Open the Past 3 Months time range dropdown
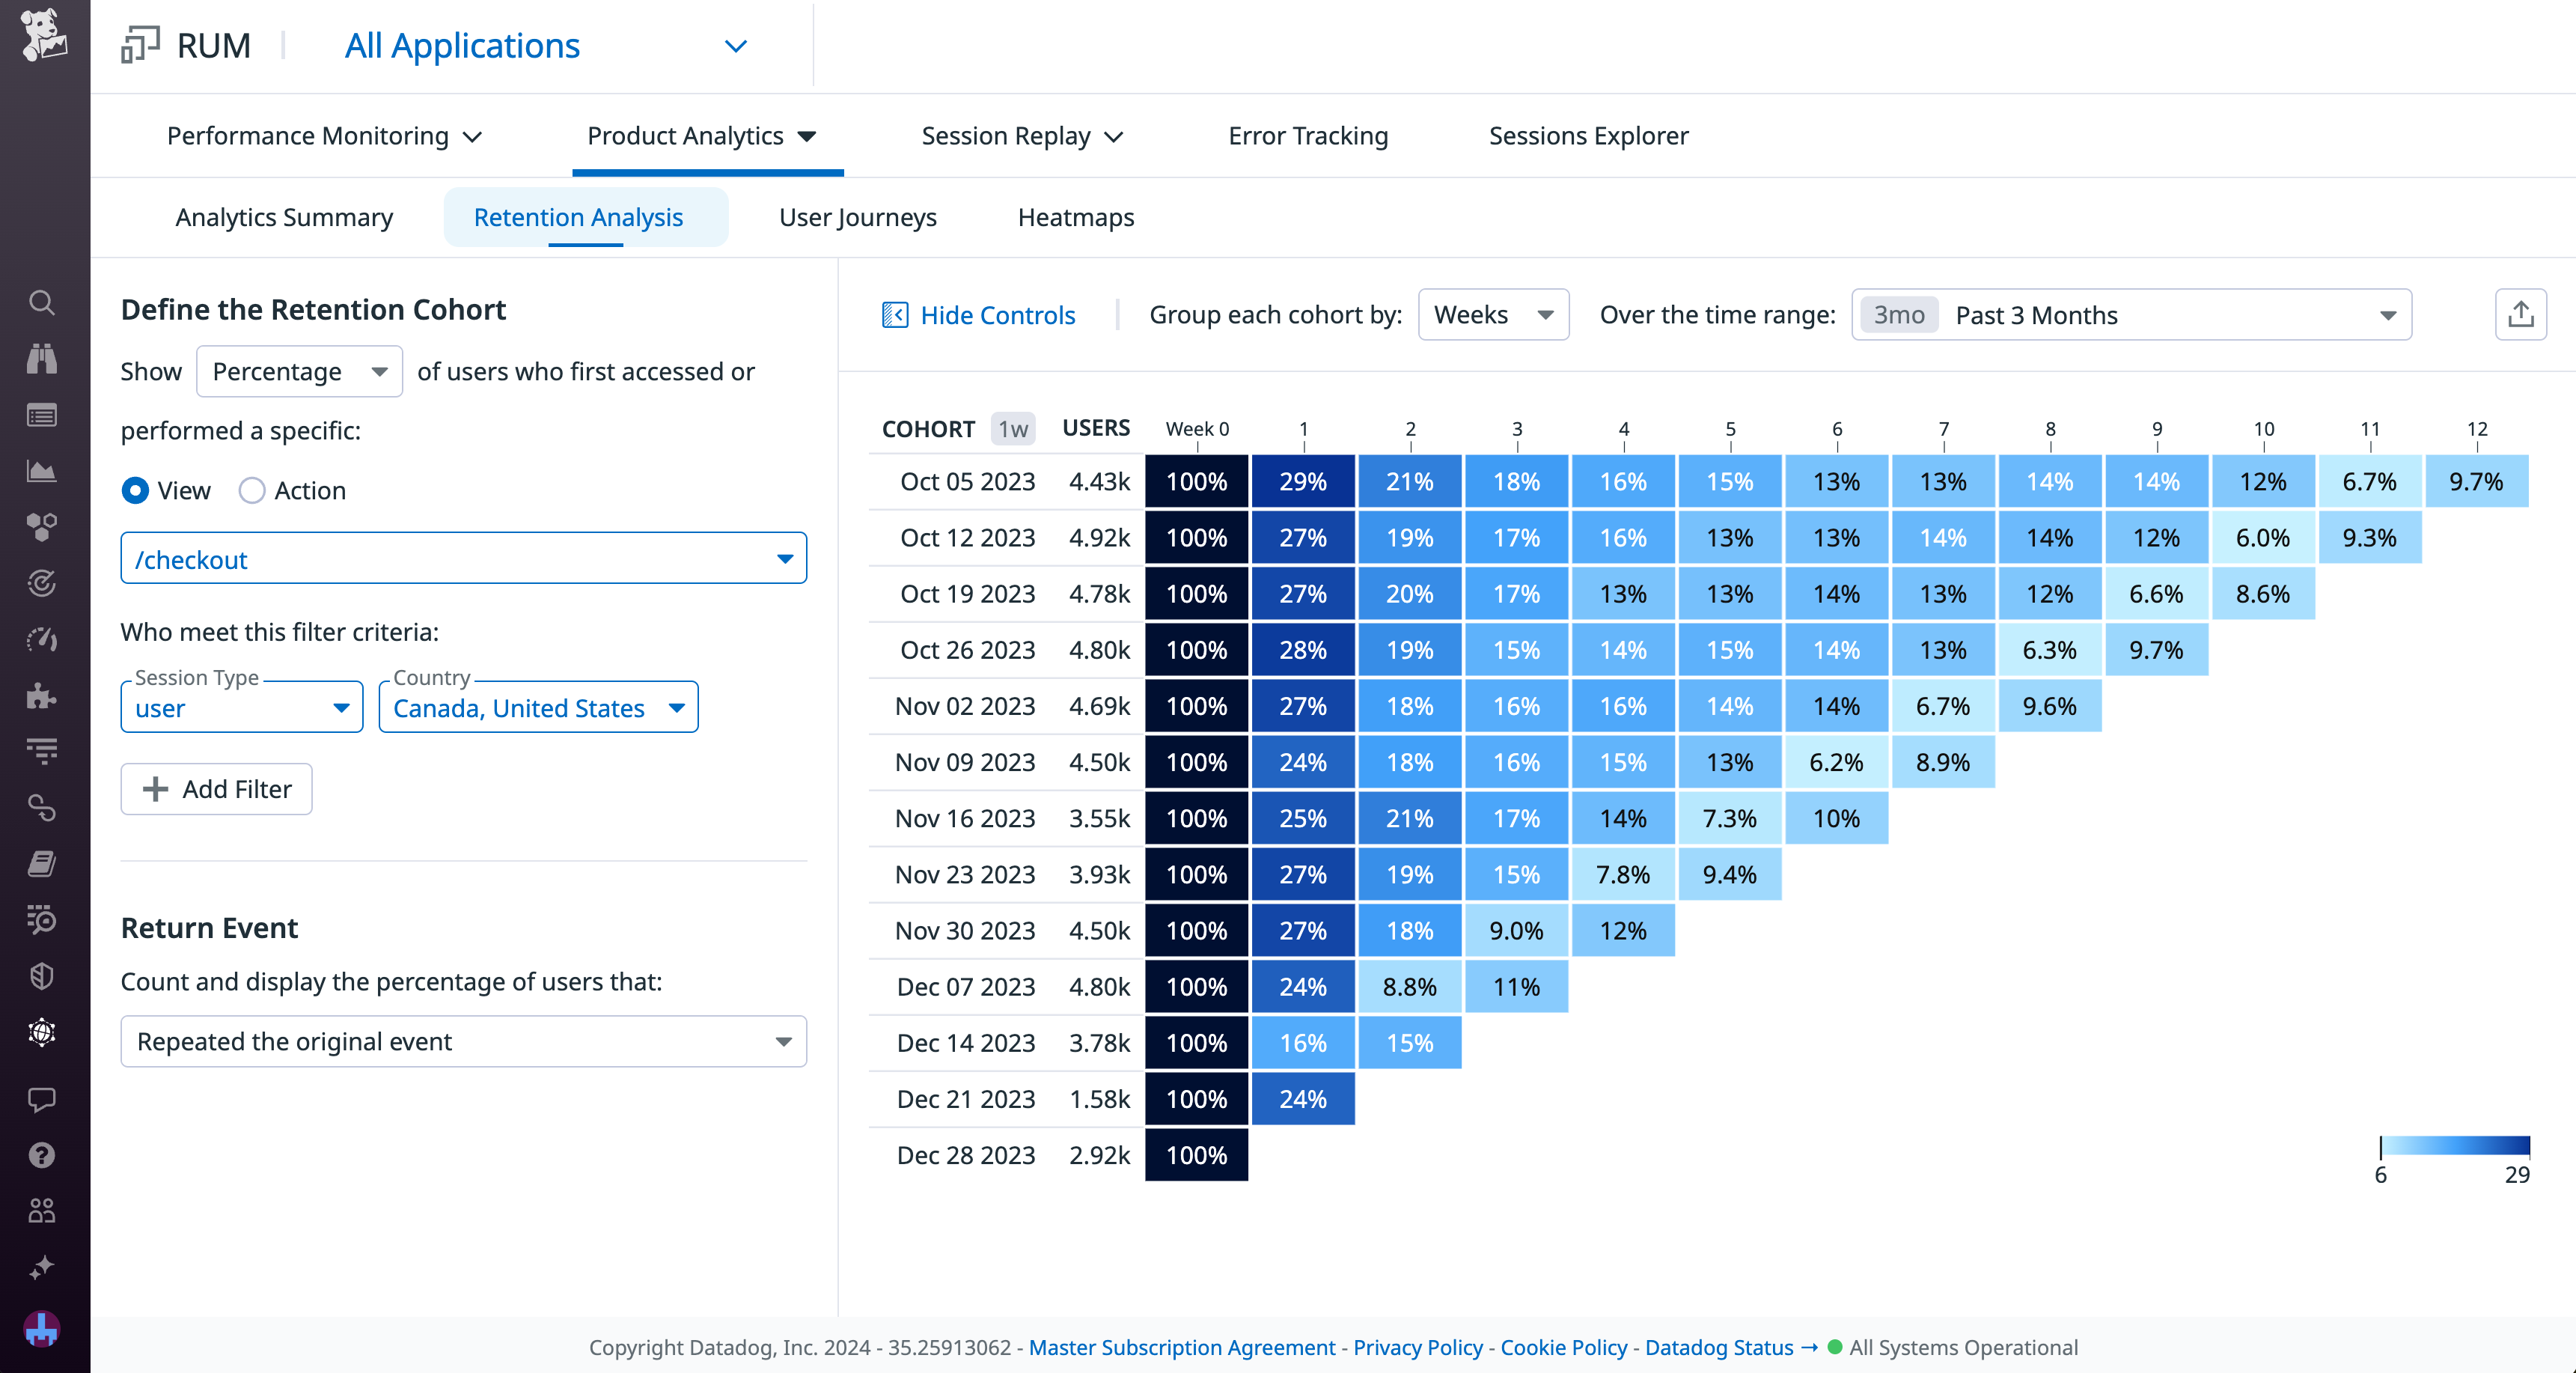 tap(2130, 314)
